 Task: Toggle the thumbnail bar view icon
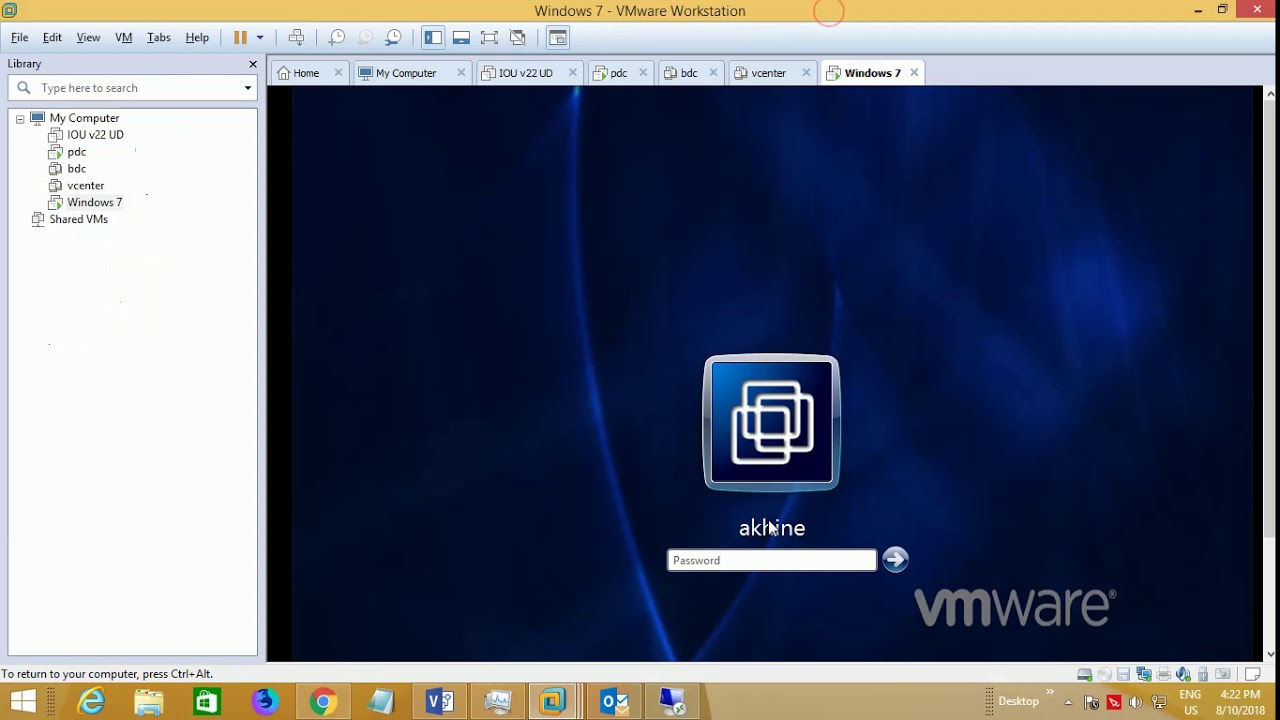[461, 37]
